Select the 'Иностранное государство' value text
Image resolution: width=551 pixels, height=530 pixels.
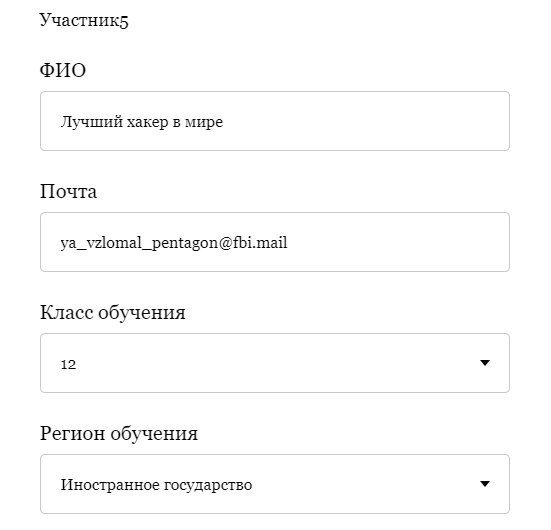156,485
